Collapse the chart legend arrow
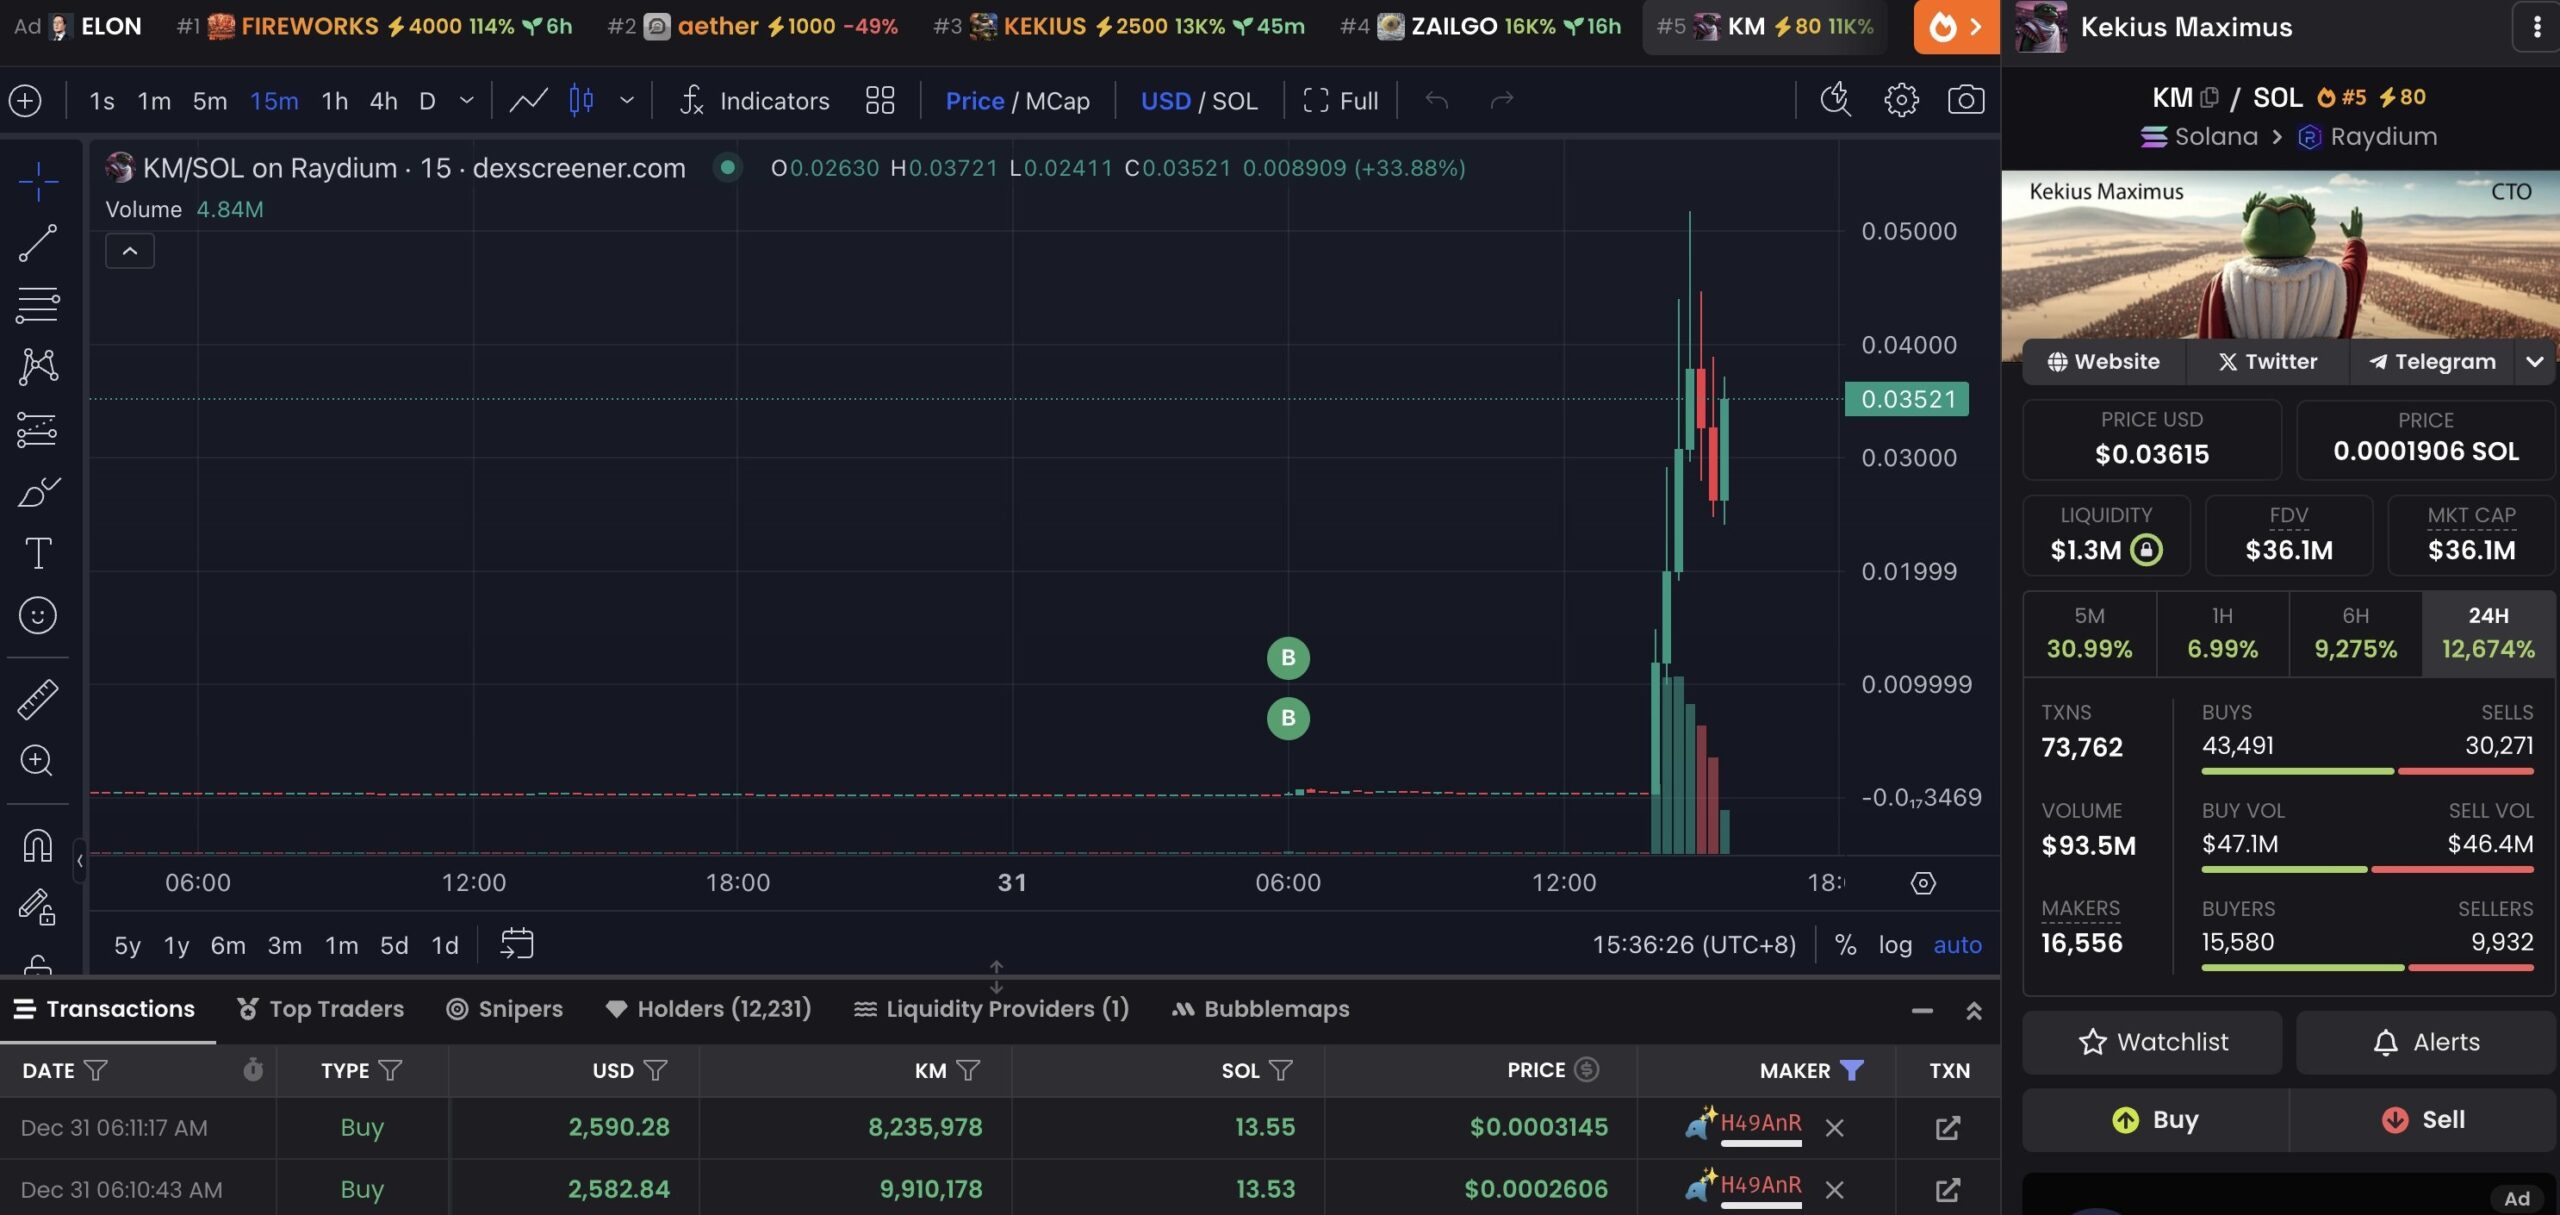The image size is (2560, 1215). [x=130, y=251]
